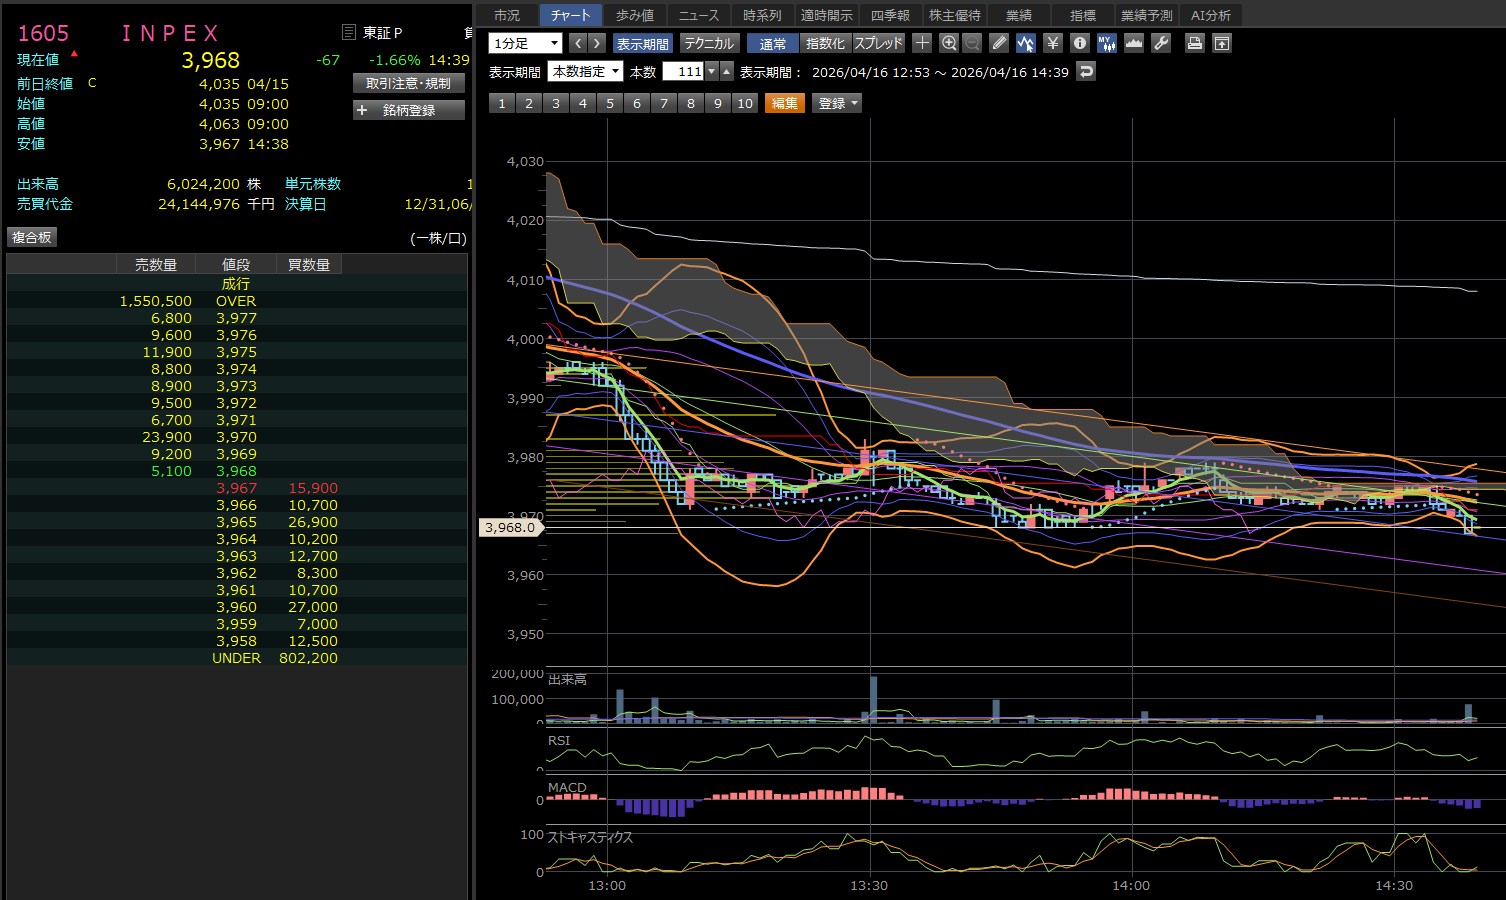Print the chart with printer icon
Image resolution: width=1506 pixels, height=900 pixels.
coord(1194,43)
